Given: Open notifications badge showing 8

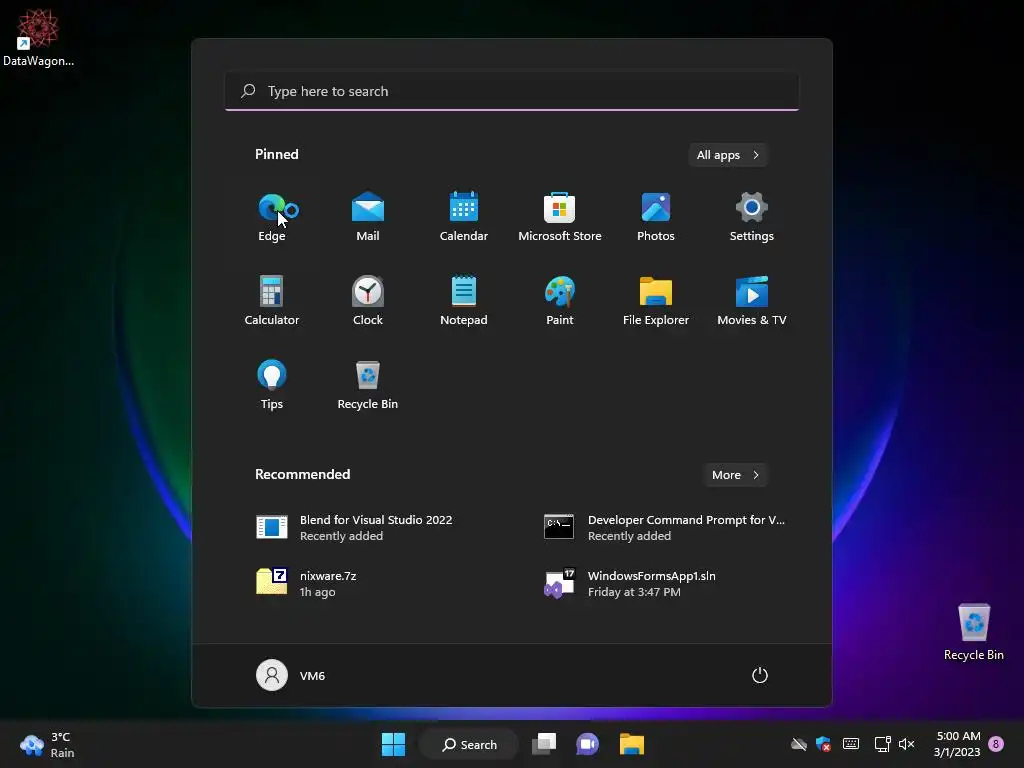Looking at the screenshot, I should coord(996,744).
